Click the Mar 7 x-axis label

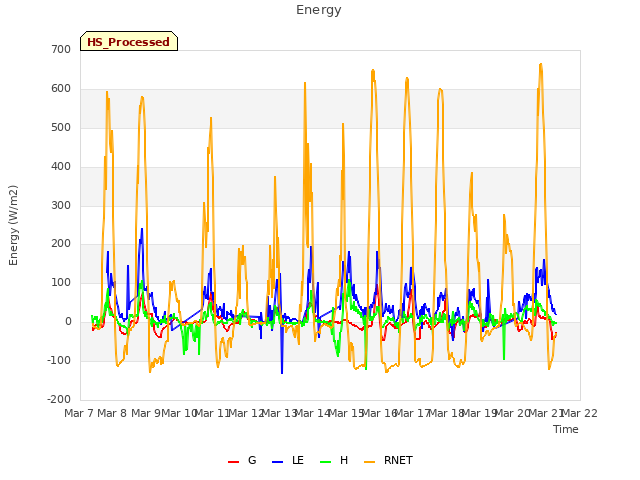pyautogui.click(x=79, y=413)
